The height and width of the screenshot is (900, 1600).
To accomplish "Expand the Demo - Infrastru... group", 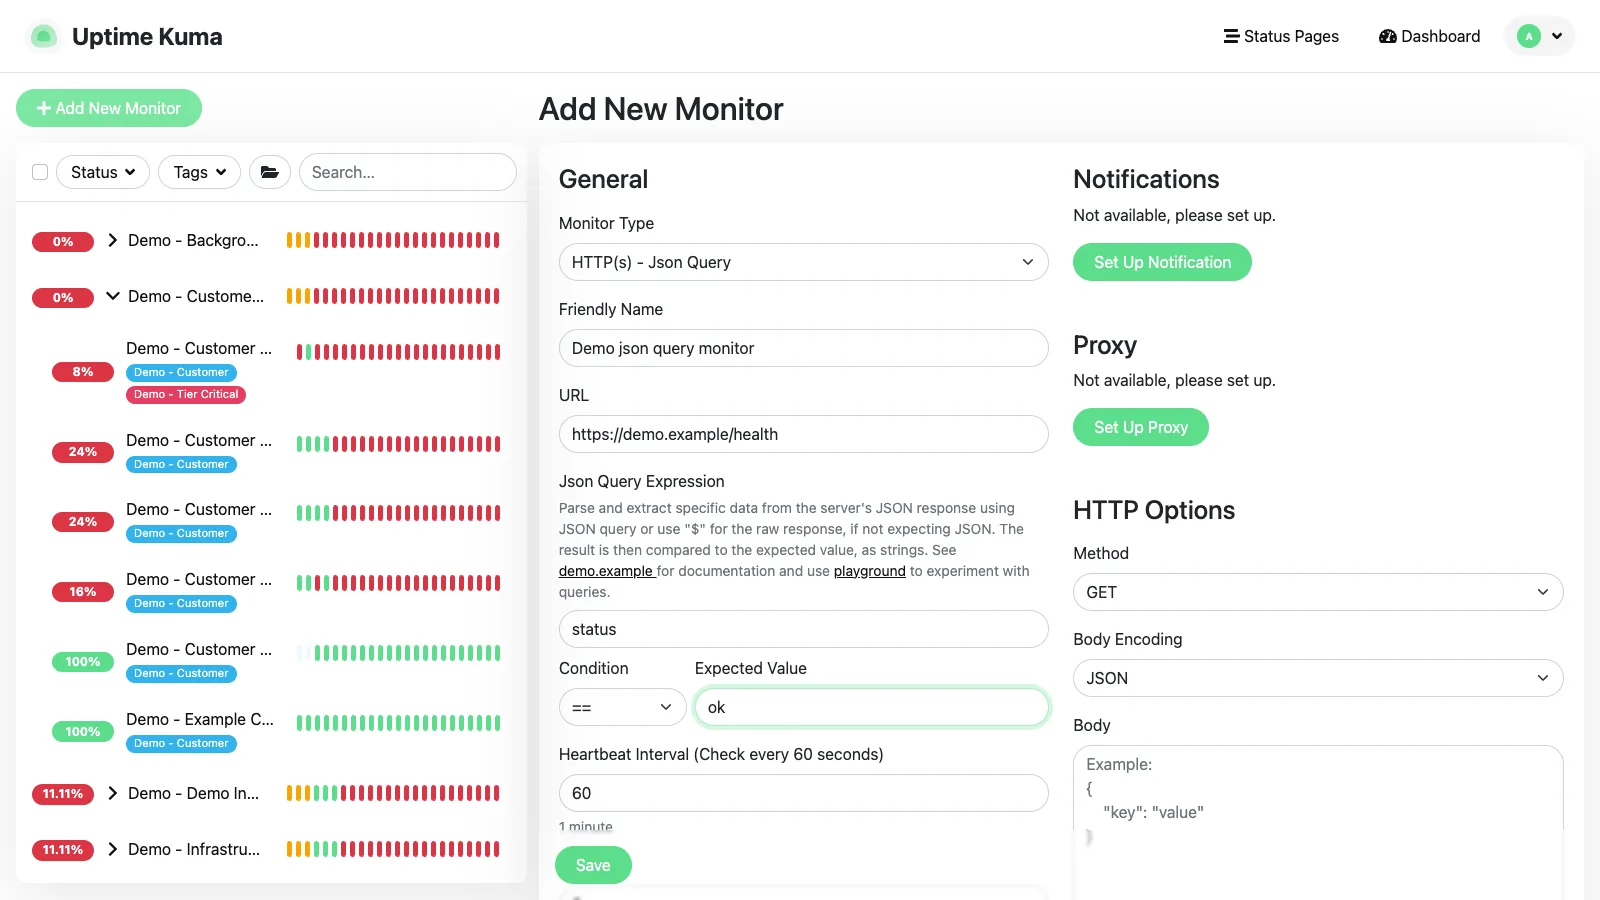I will 112,849.
